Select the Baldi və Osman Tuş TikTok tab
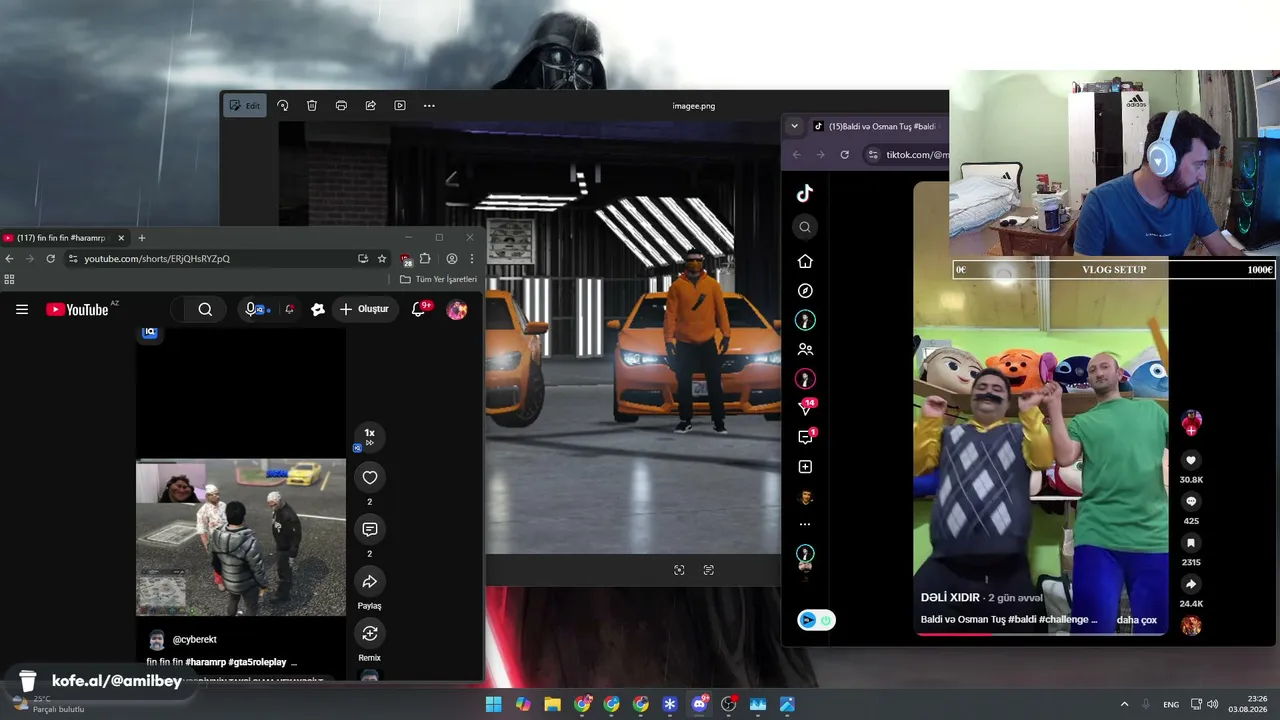This screenshot has width=1280, height=720. 876,127
